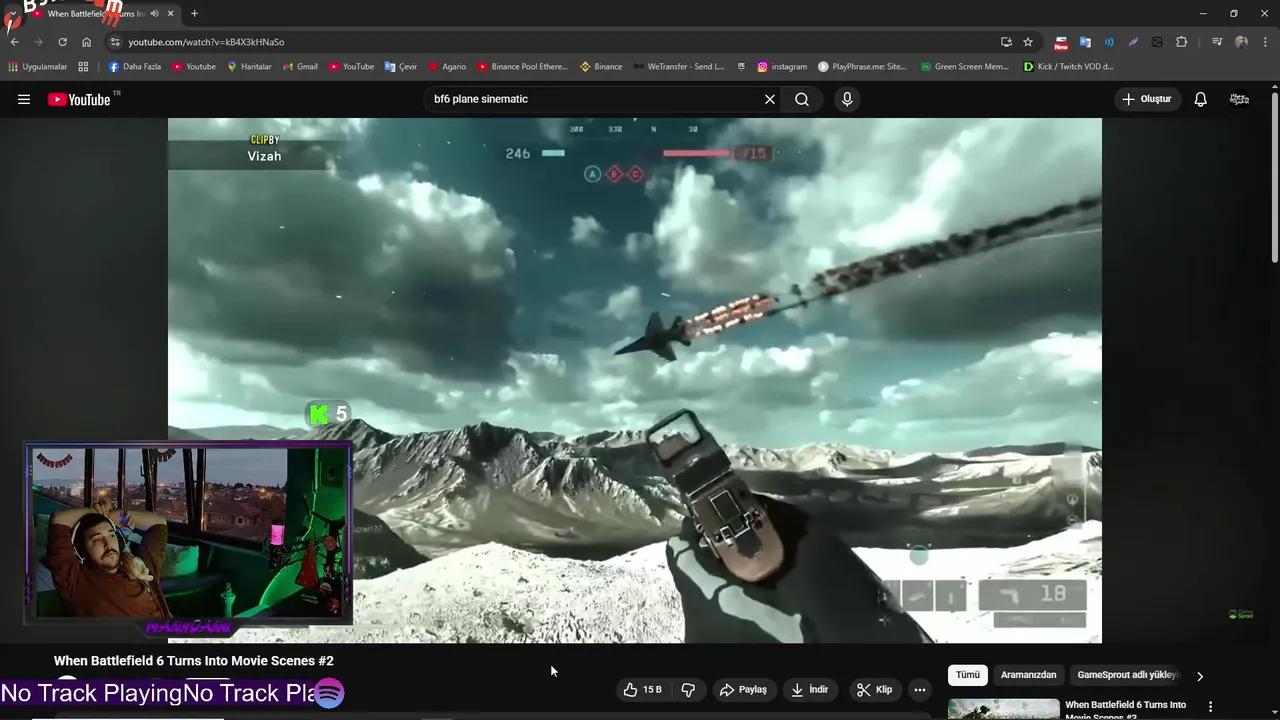The width and height of the screenshot is (1280, 720).
Task: Open the Uygulamalar apps bookmark
Action: click(x=37, y=67)
